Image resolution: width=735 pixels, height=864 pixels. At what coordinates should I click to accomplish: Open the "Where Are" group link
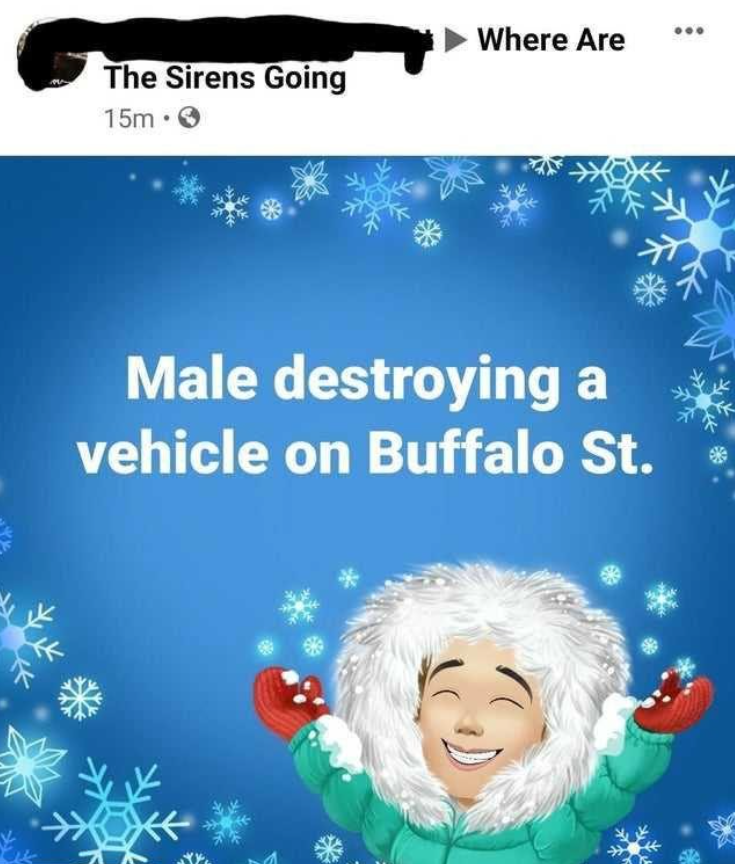pyautogui.click(x=552, y=40)
